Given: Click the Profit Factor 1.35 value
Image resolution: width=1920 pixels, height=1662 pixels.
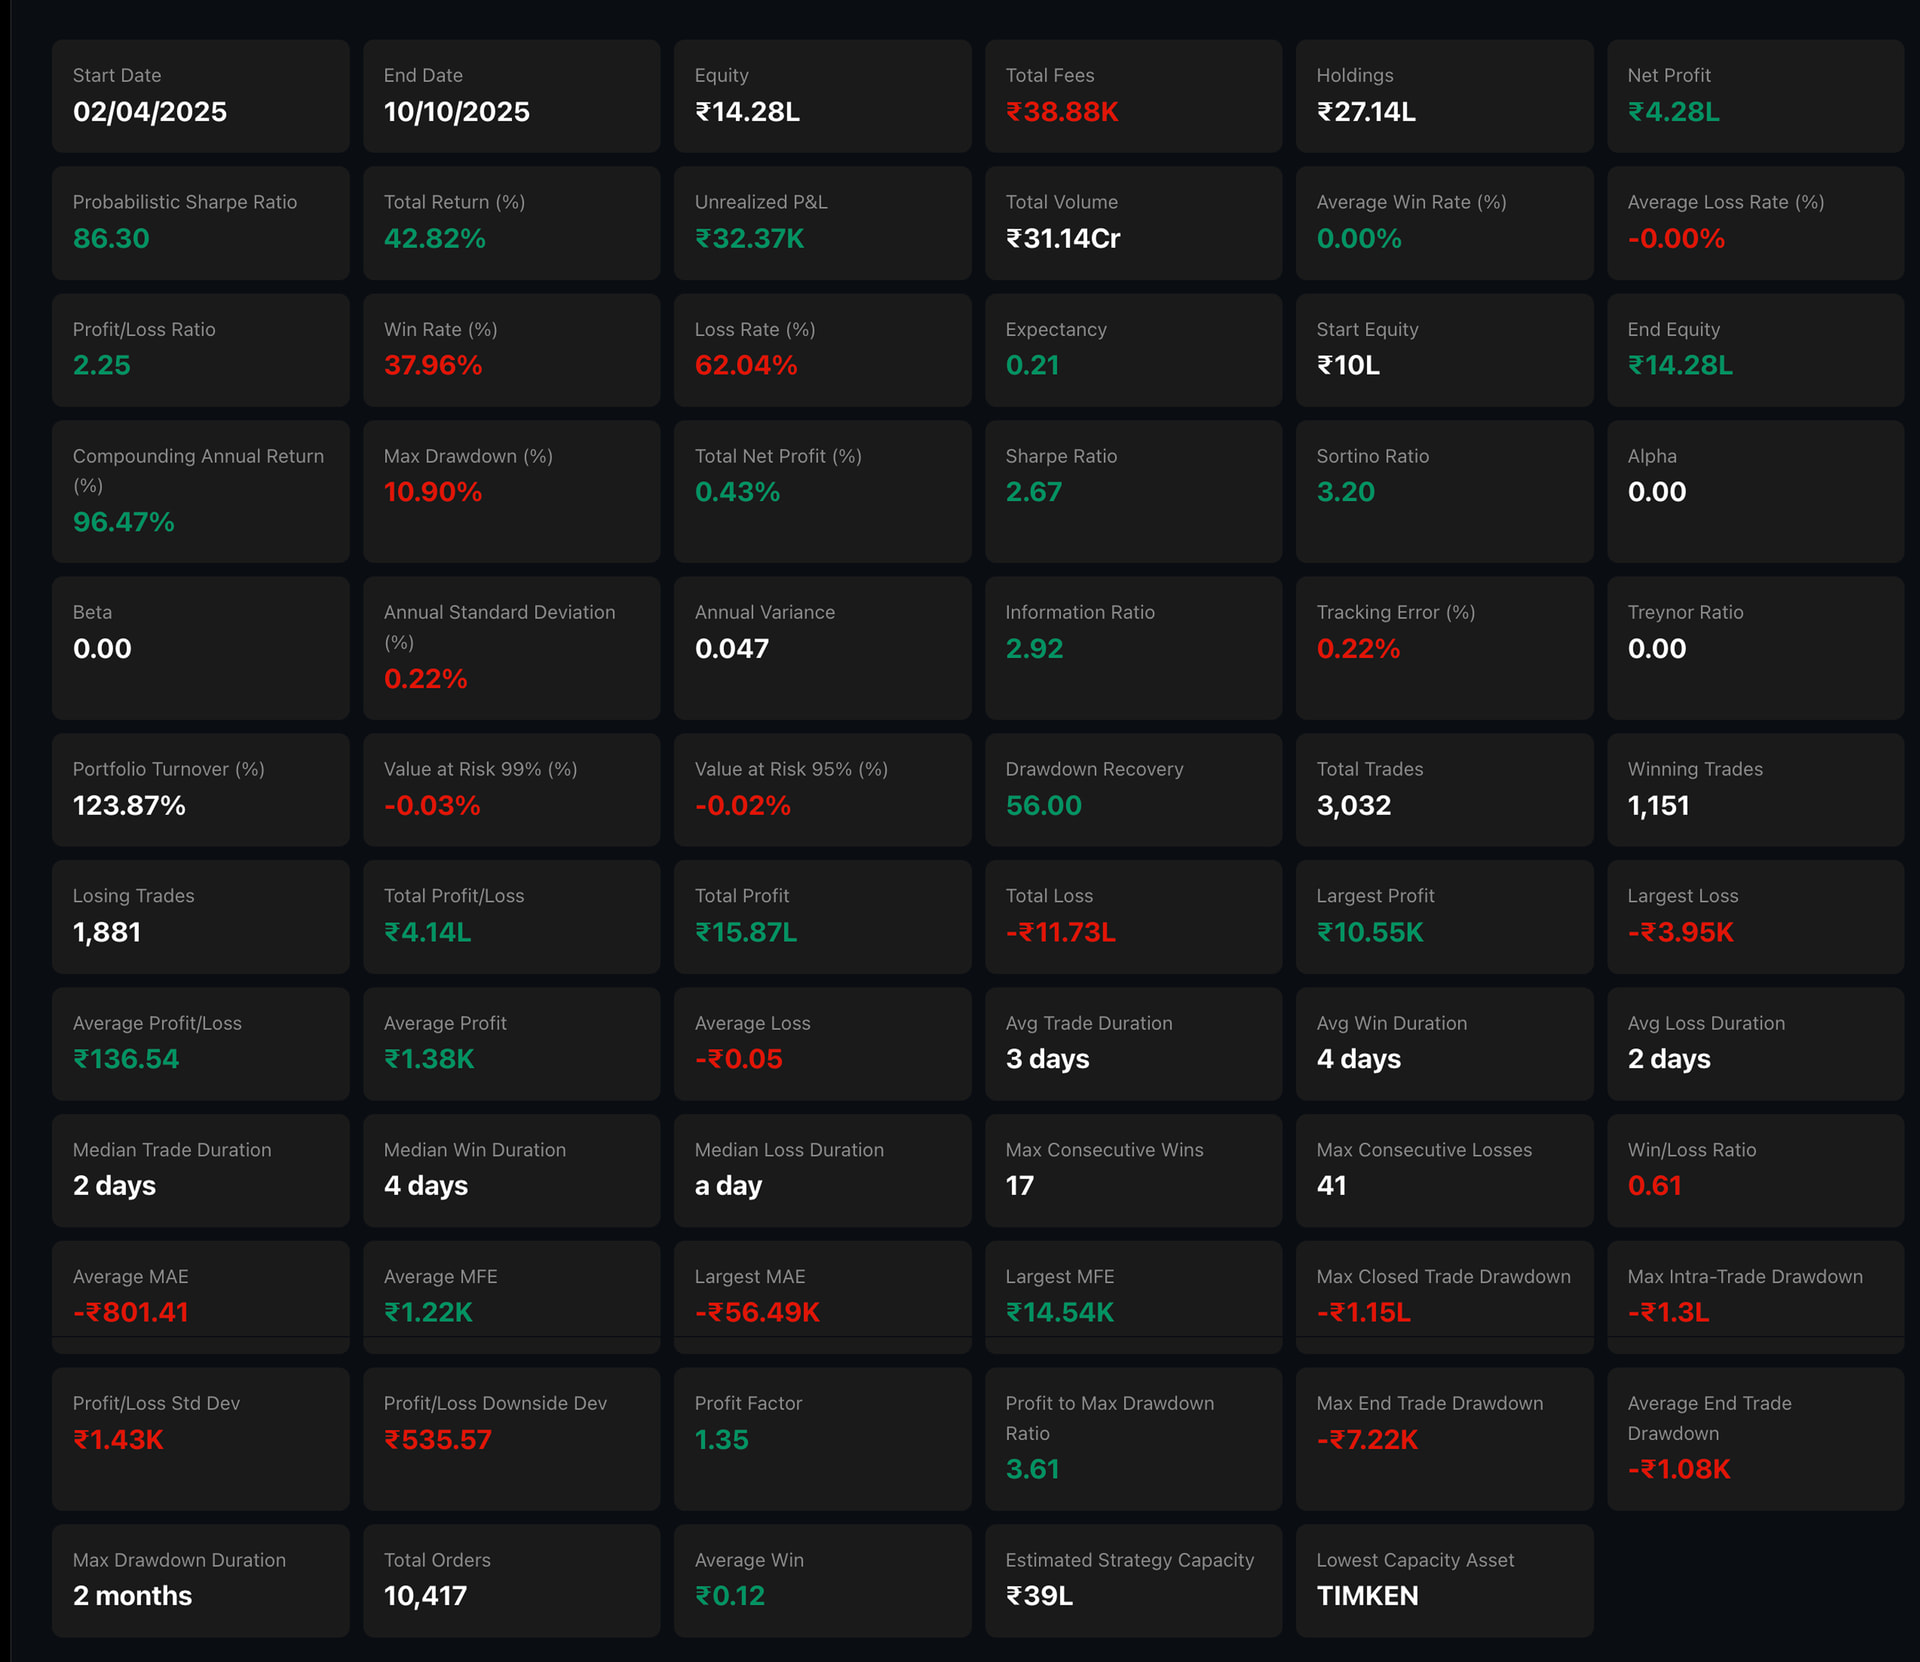Looking at the screenshot, I should tap(721, 1440).
